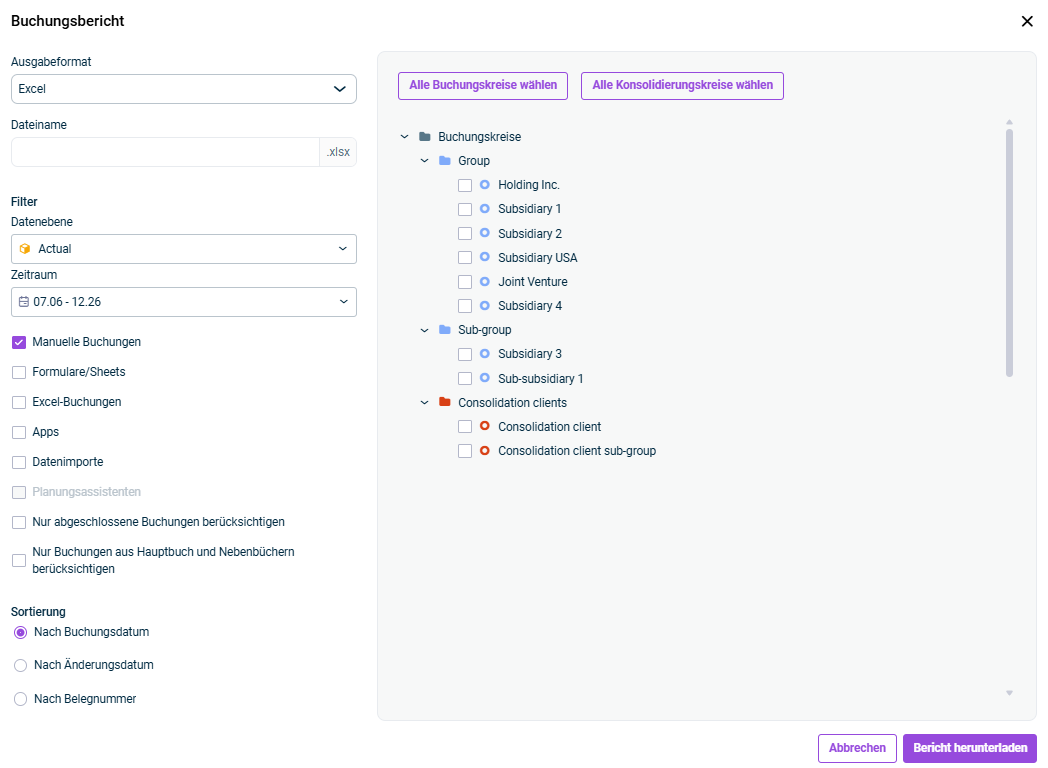Click the tree panel vertical scrollbar

coord(1009,252)
